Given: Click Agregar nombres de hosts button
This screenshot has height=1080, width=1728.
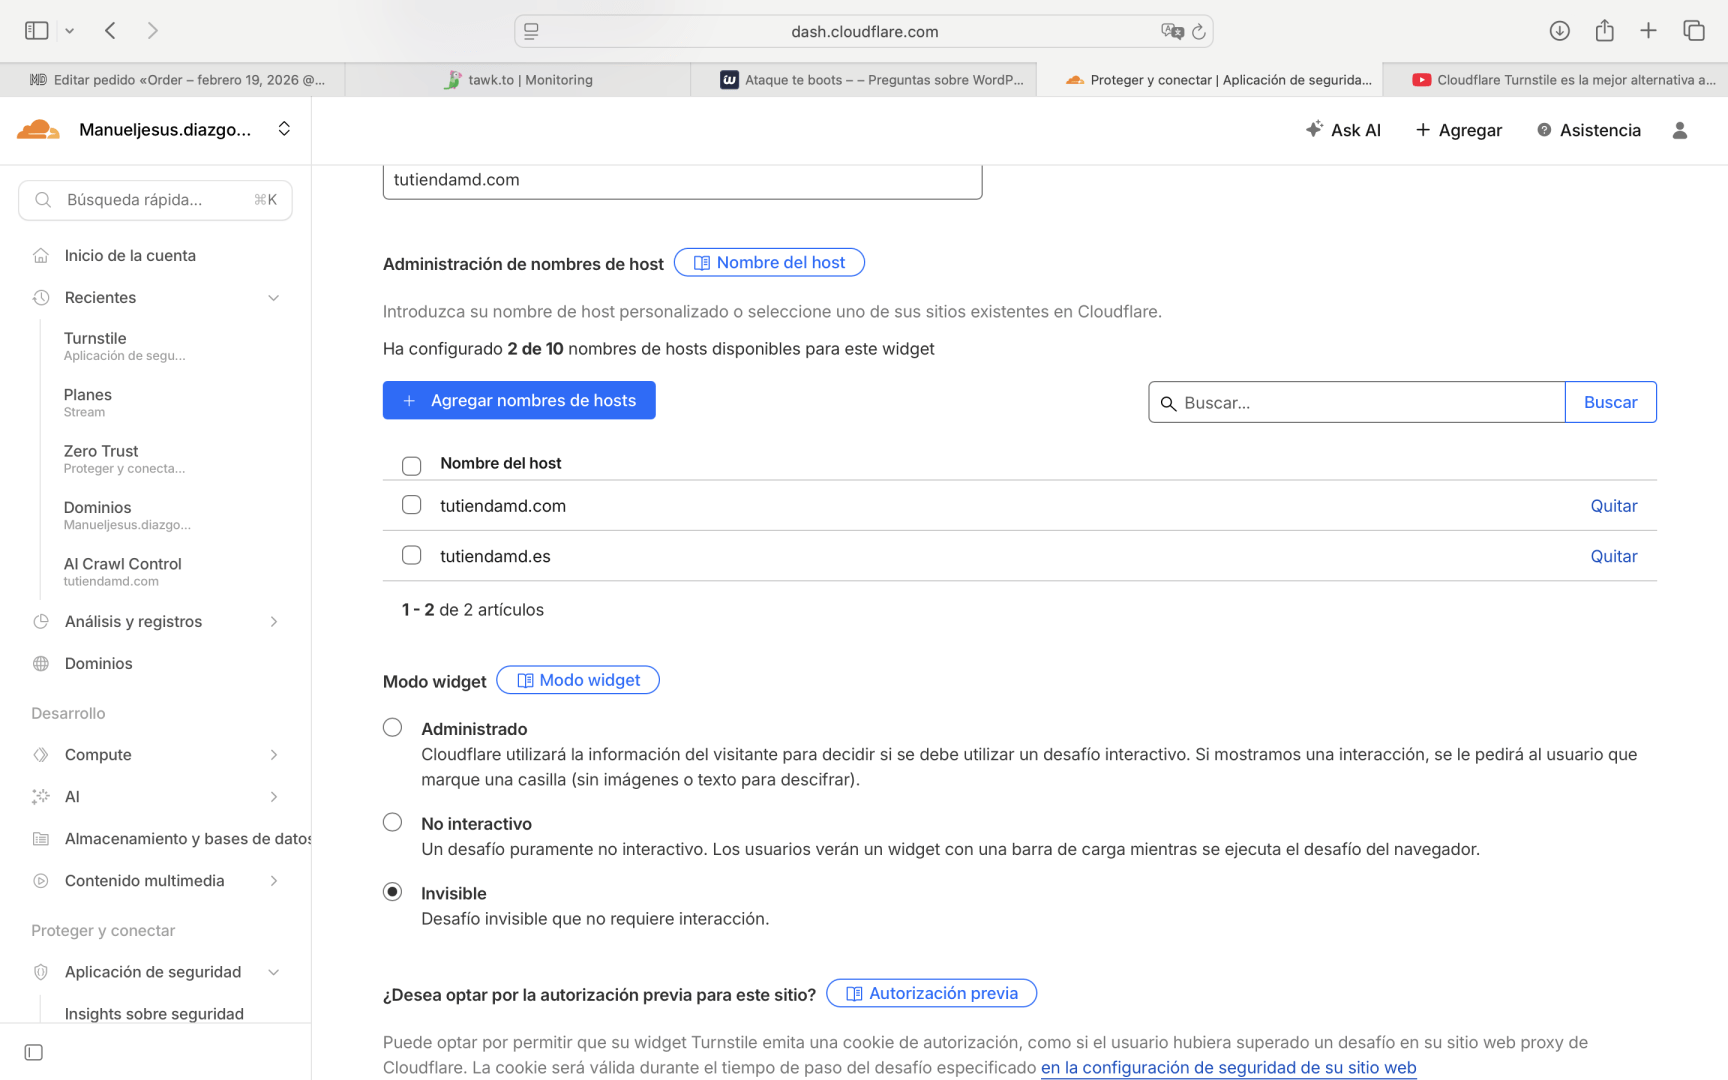Looking at the screenshot, I should (x=519, y=400).
